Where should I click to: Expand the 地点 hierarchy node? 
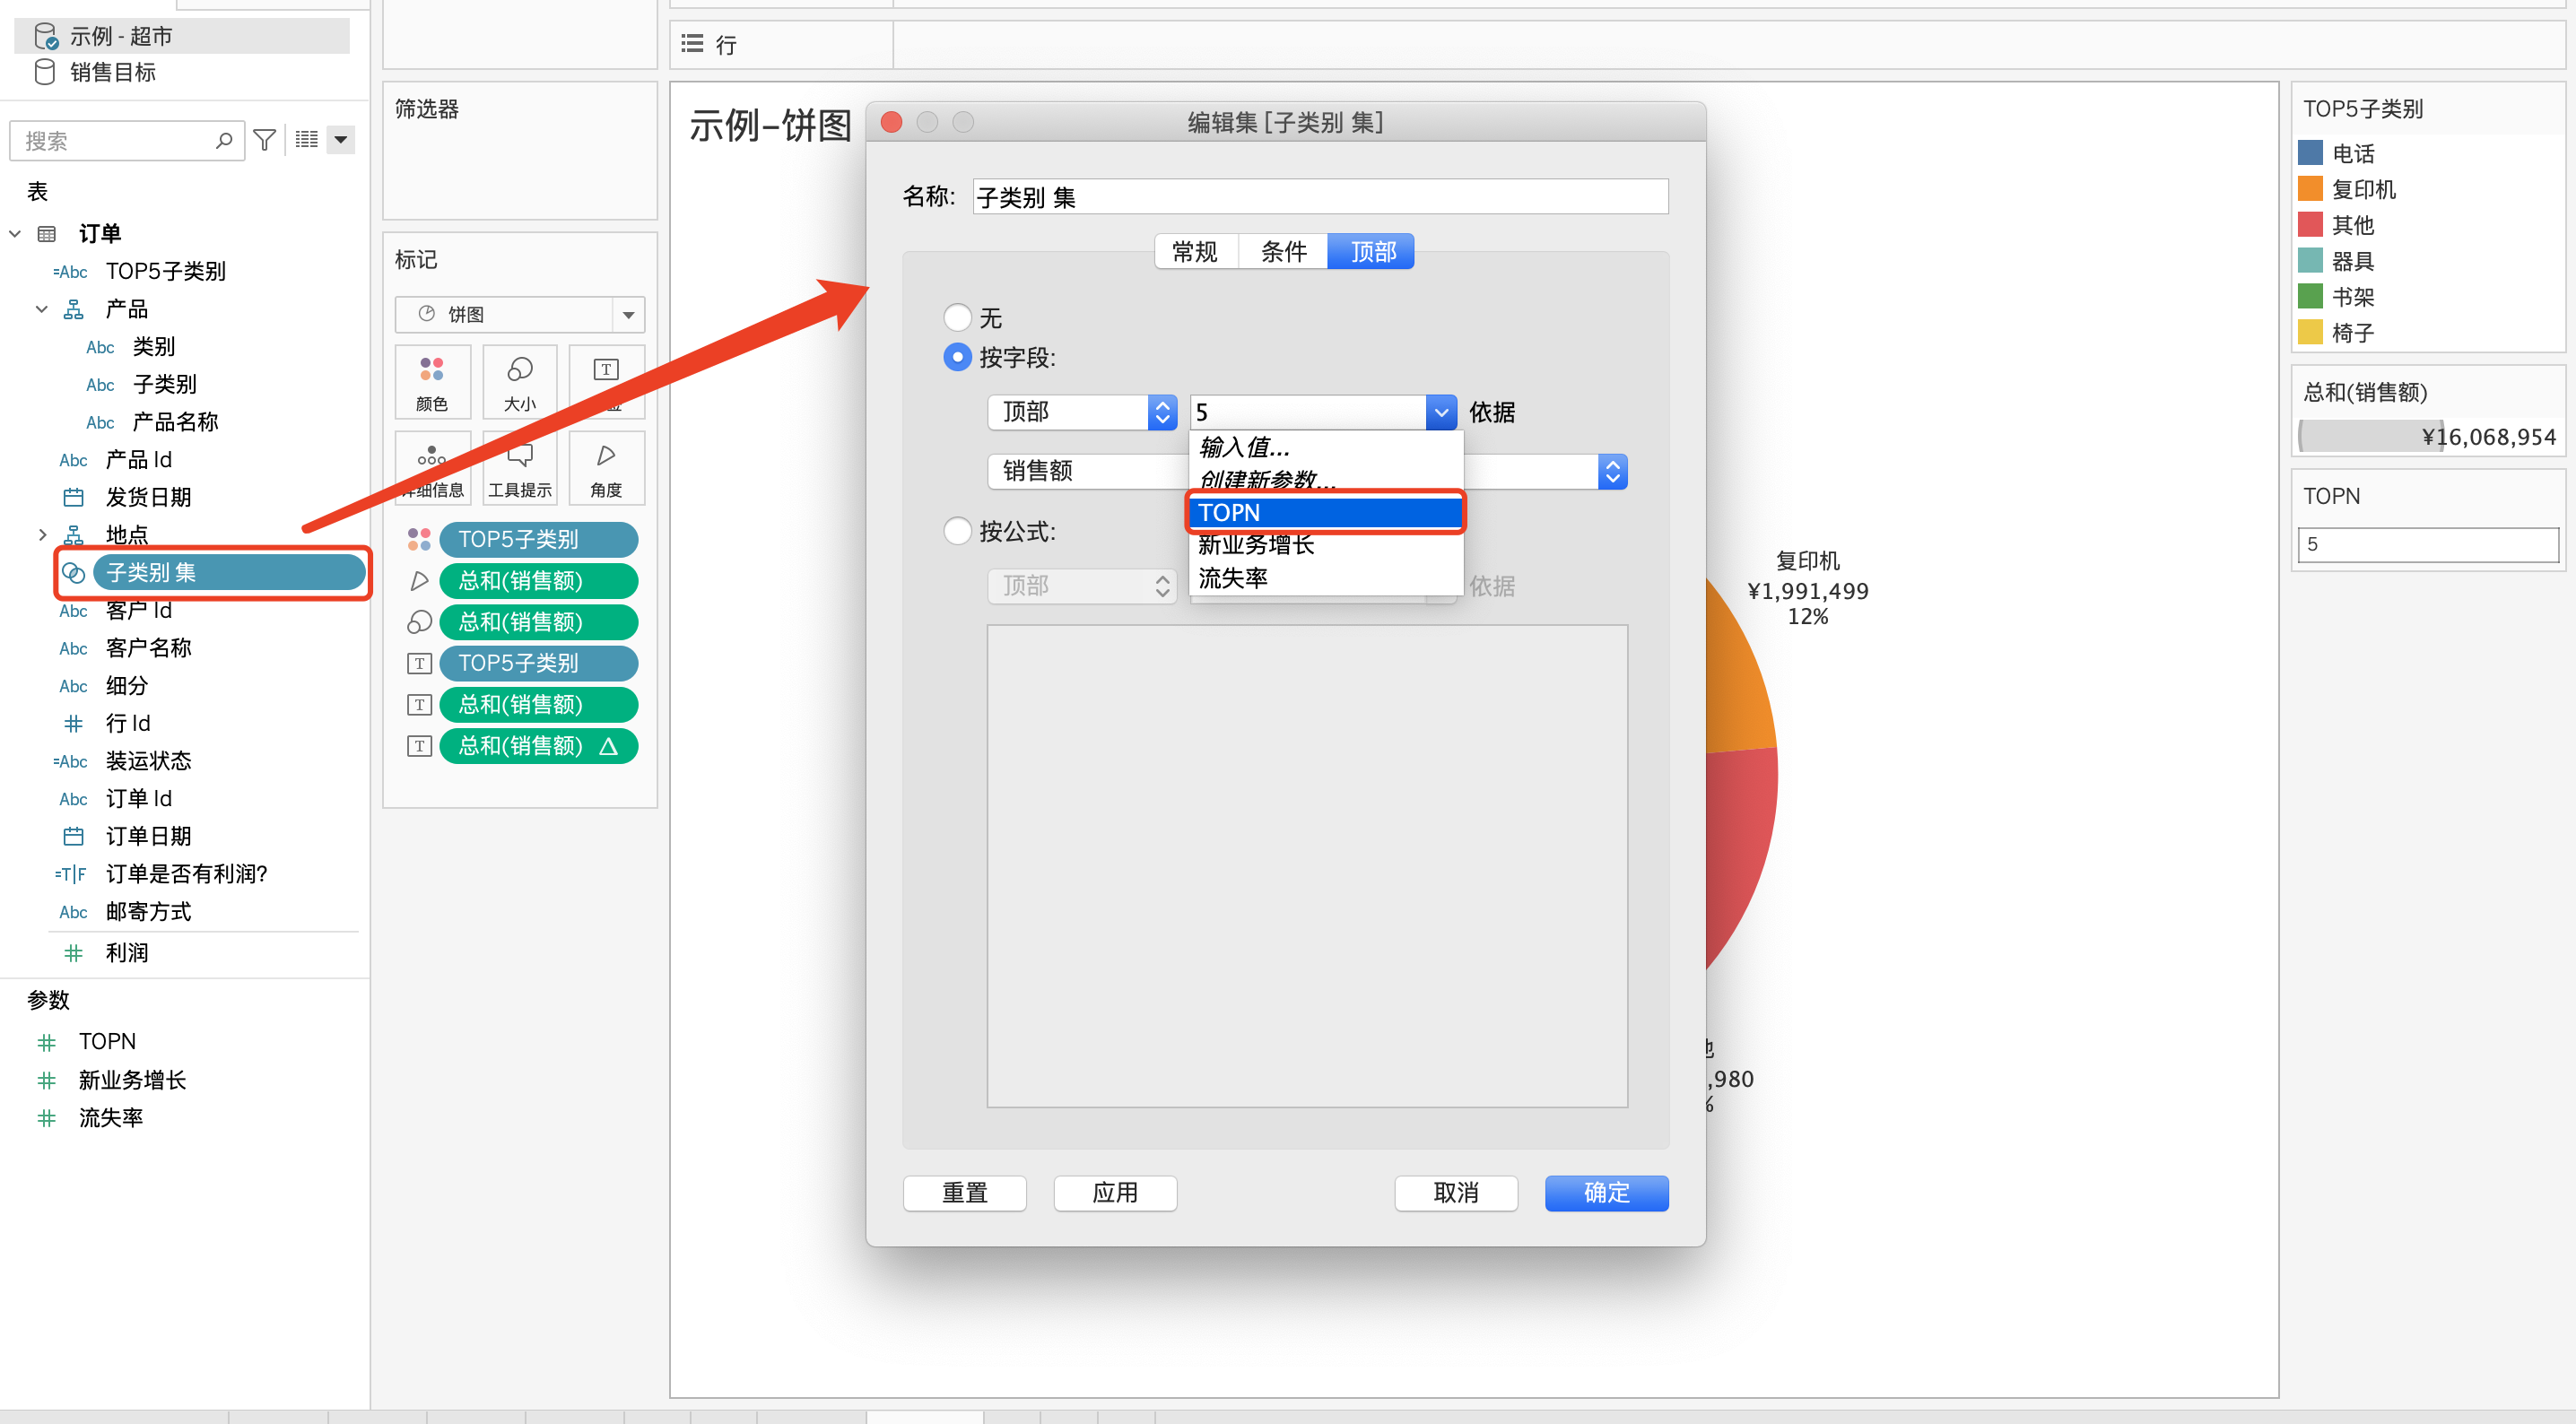[42, 535]
